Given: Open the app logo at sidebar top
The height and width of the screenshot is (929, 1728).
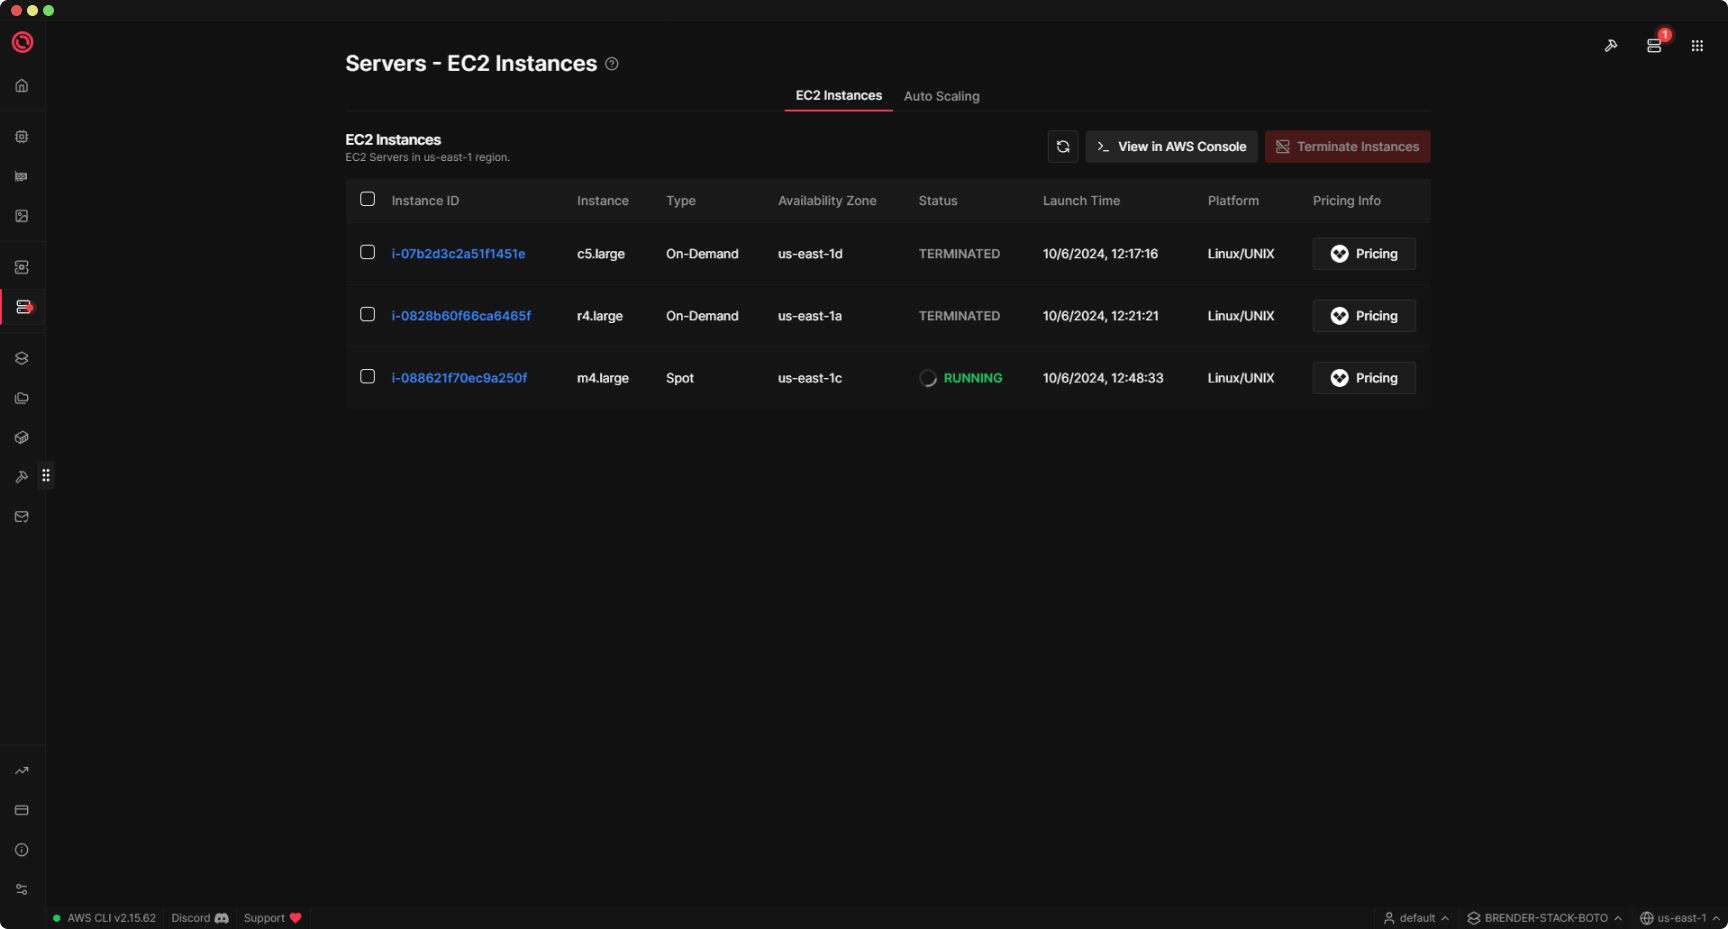Looking at the screenshot, I should [22, 42].
